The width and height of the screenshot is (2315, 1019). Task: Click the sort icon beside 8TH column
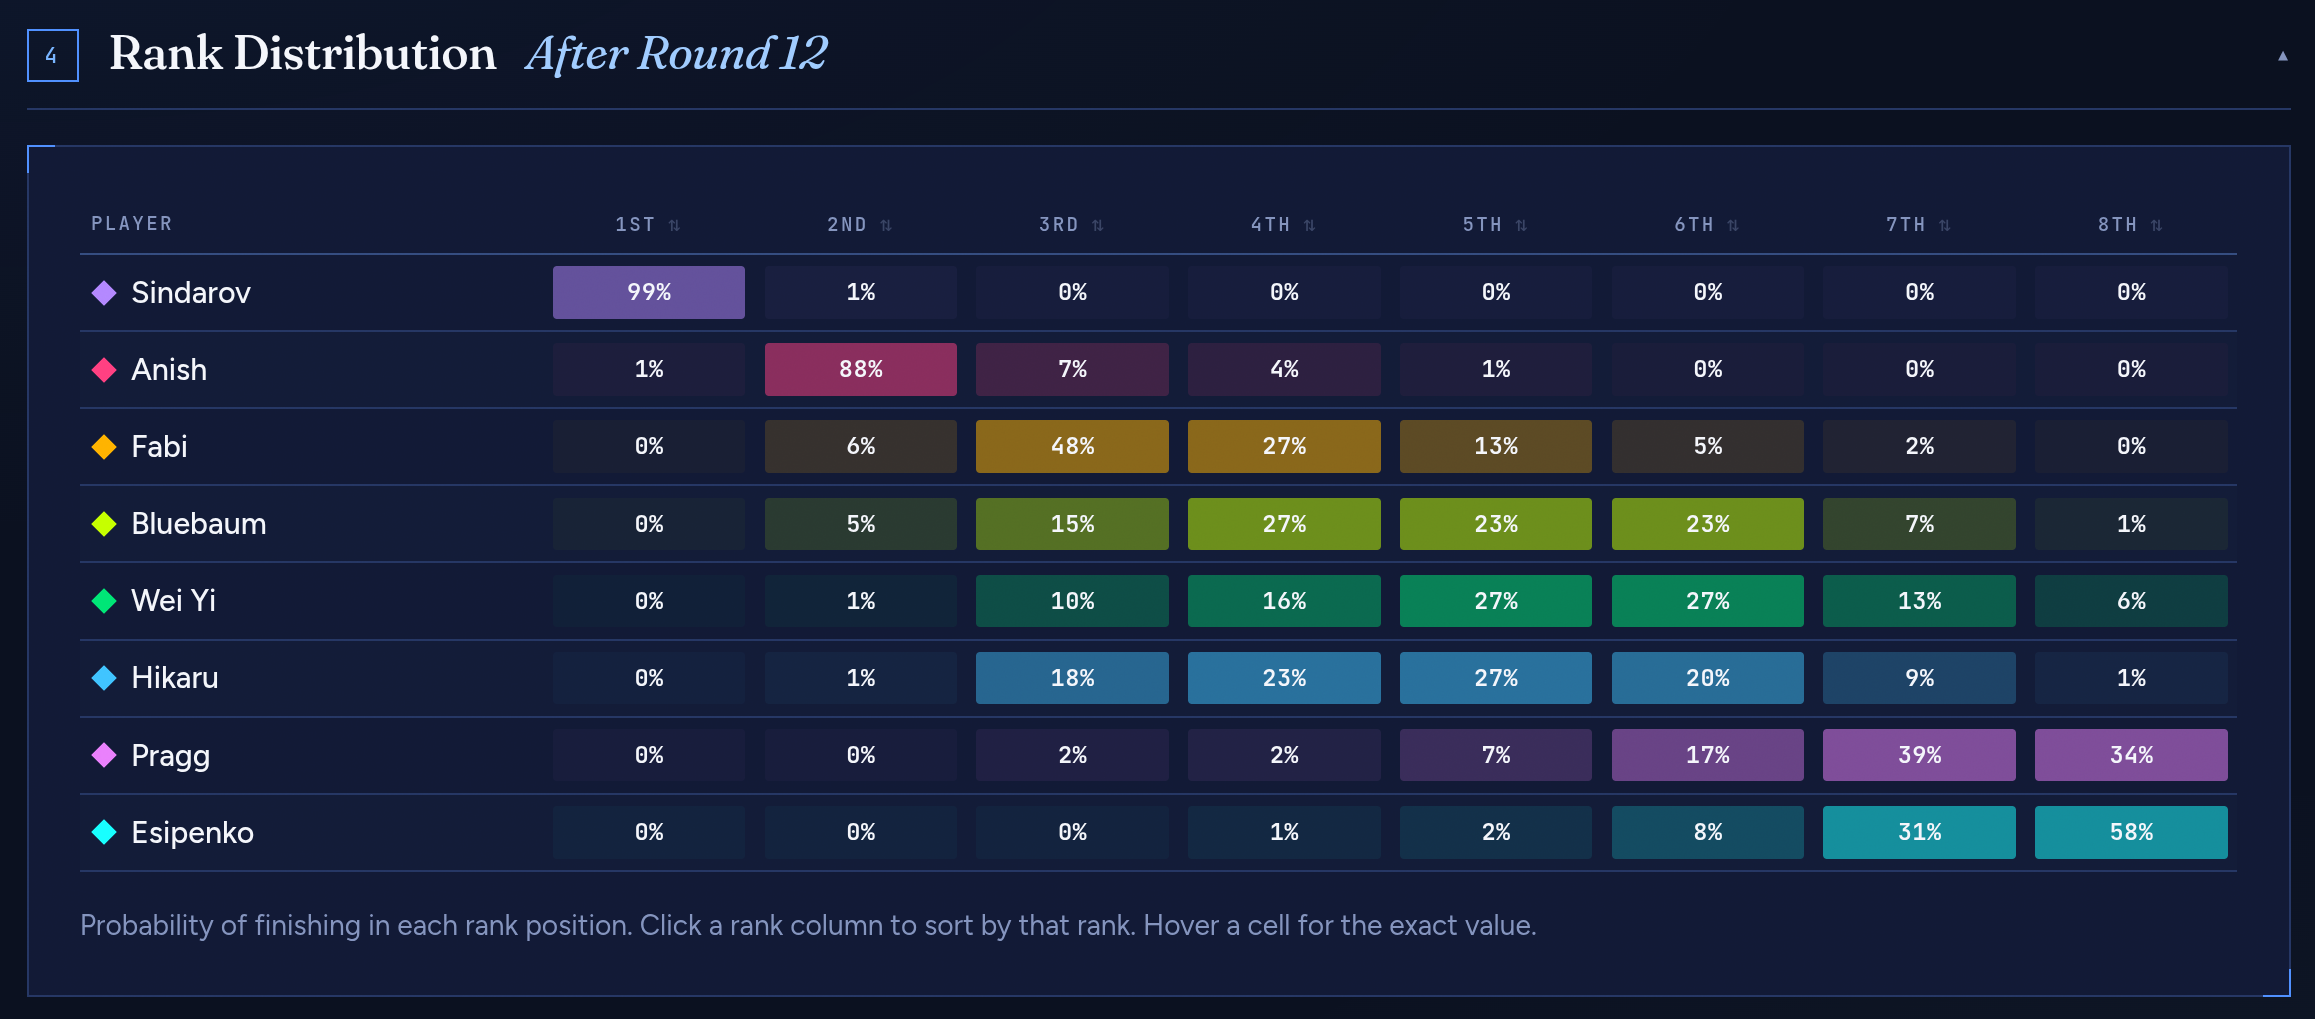point(2157,225)
